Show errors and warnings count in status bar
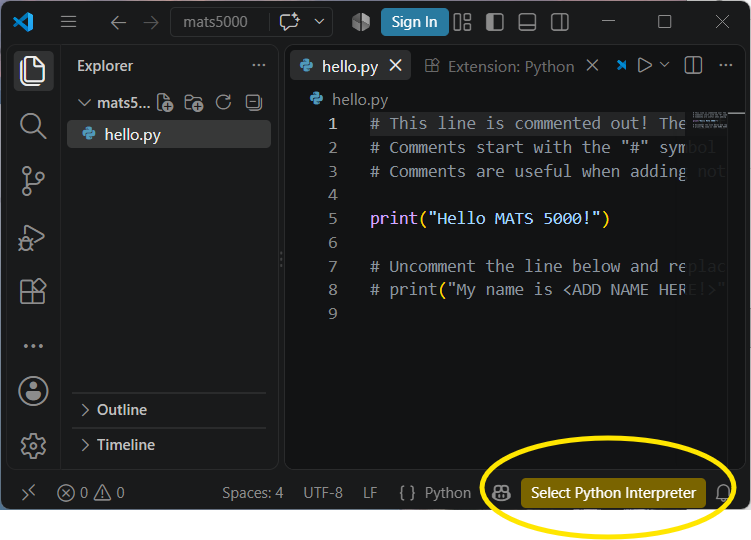 (x=91, y=493)
